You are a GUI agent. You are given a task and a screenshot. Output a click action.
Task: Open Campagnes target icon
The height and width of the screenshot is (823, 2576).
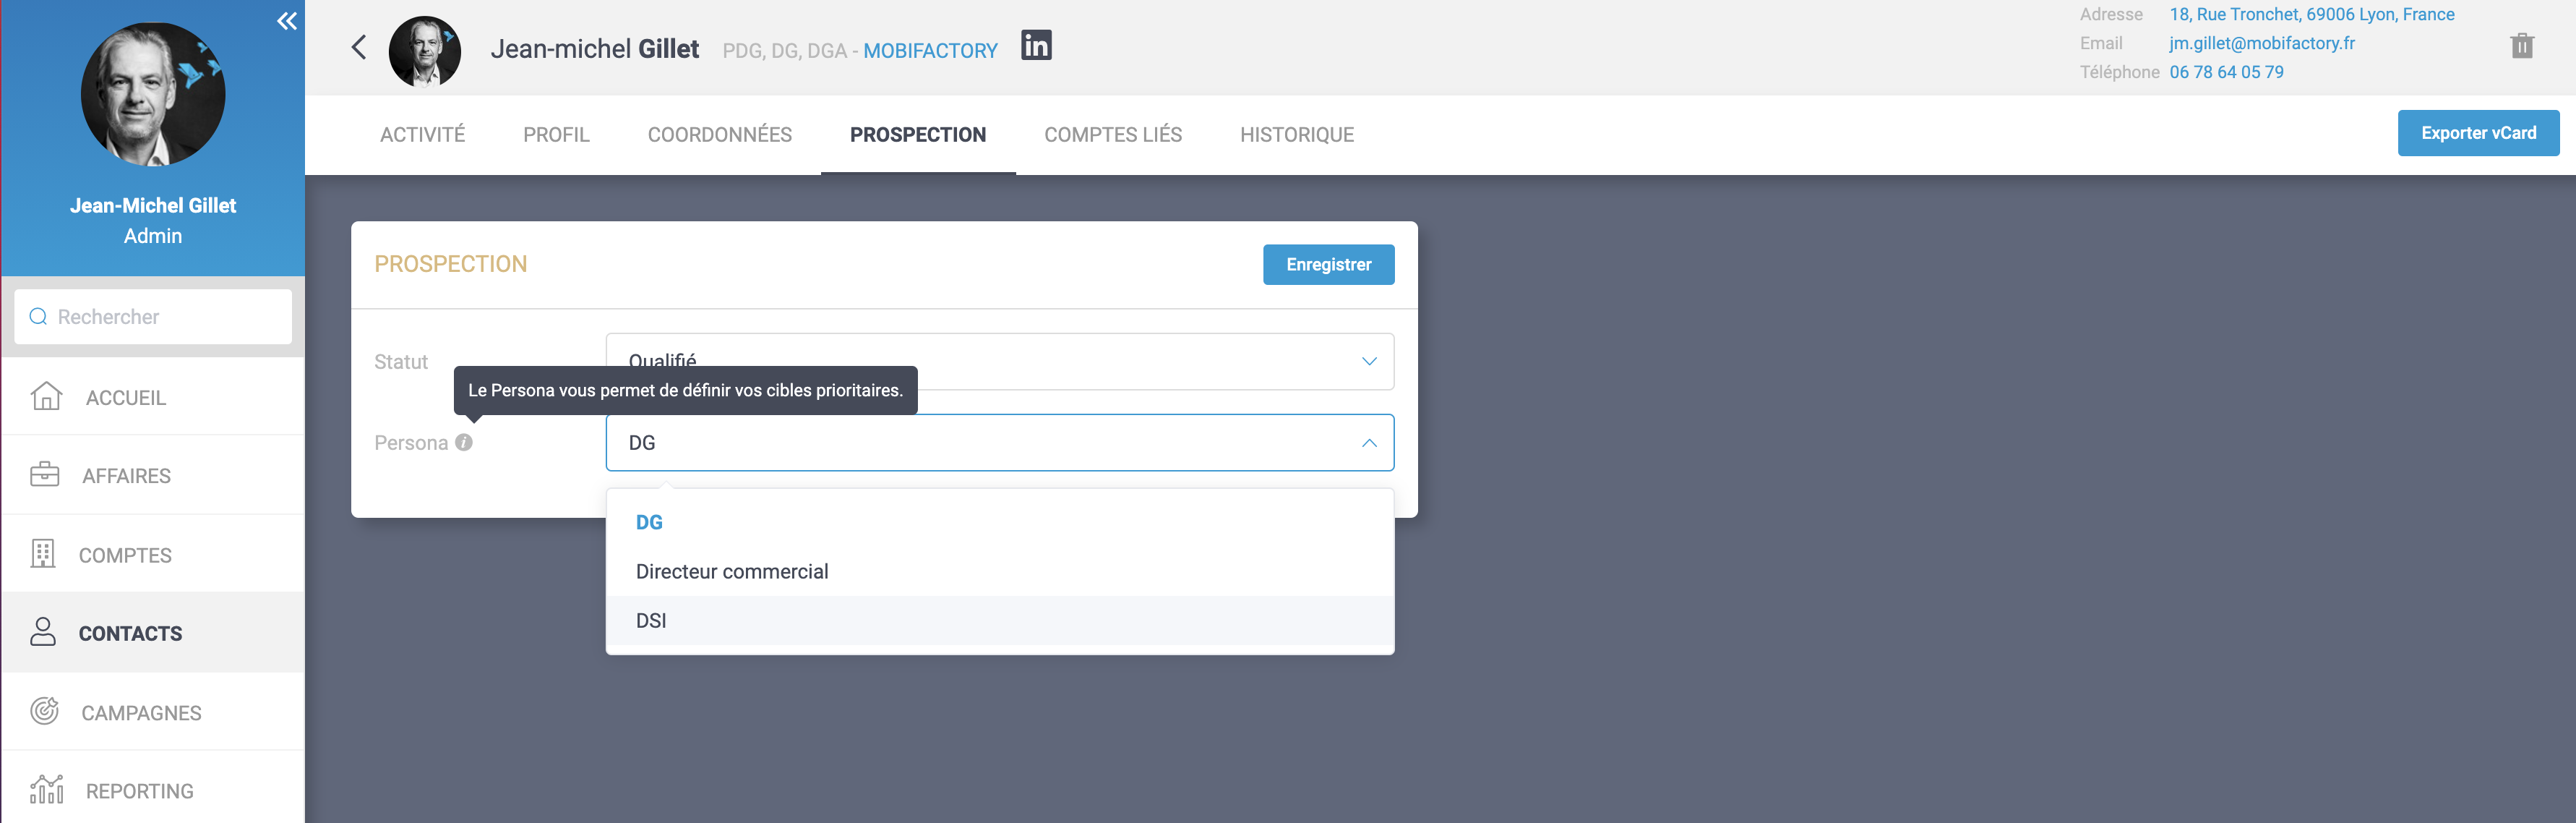point(45,711)
